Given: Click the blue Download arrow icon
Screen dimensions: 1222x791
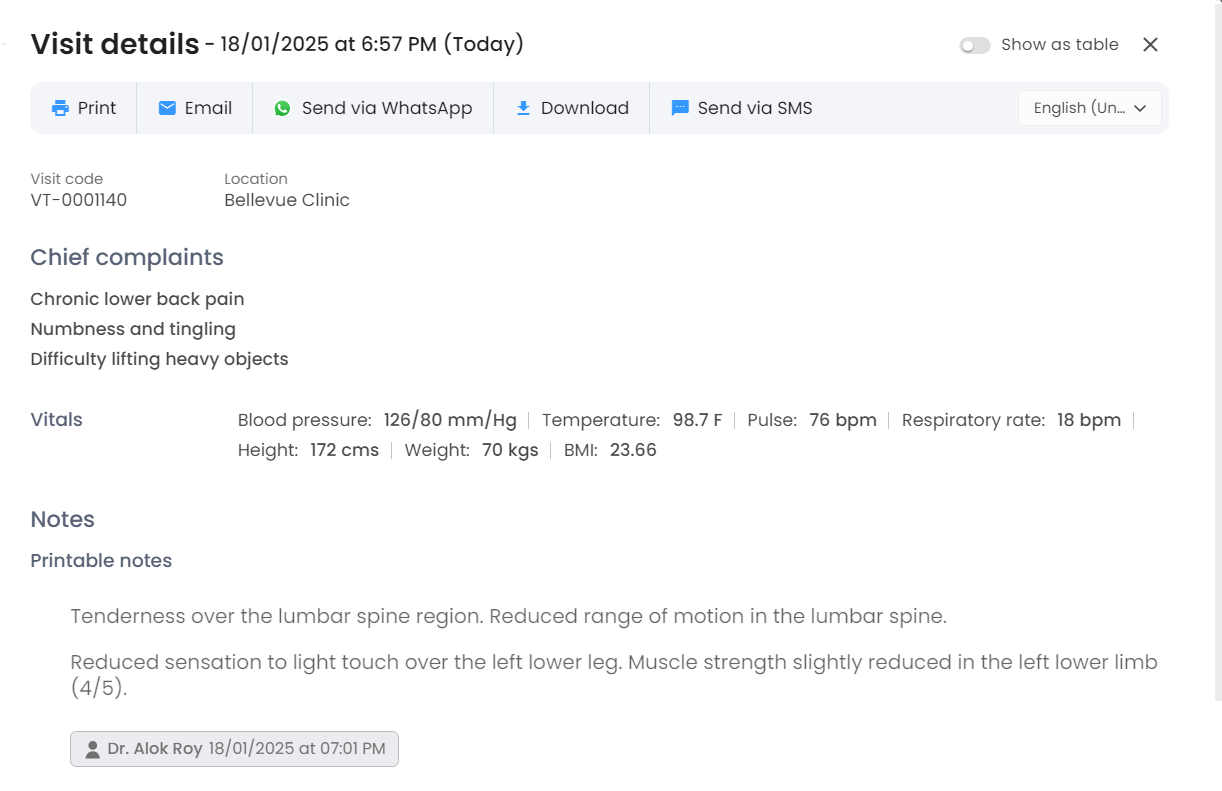Looking at the screenshot, I should click(x=523, y=108).
